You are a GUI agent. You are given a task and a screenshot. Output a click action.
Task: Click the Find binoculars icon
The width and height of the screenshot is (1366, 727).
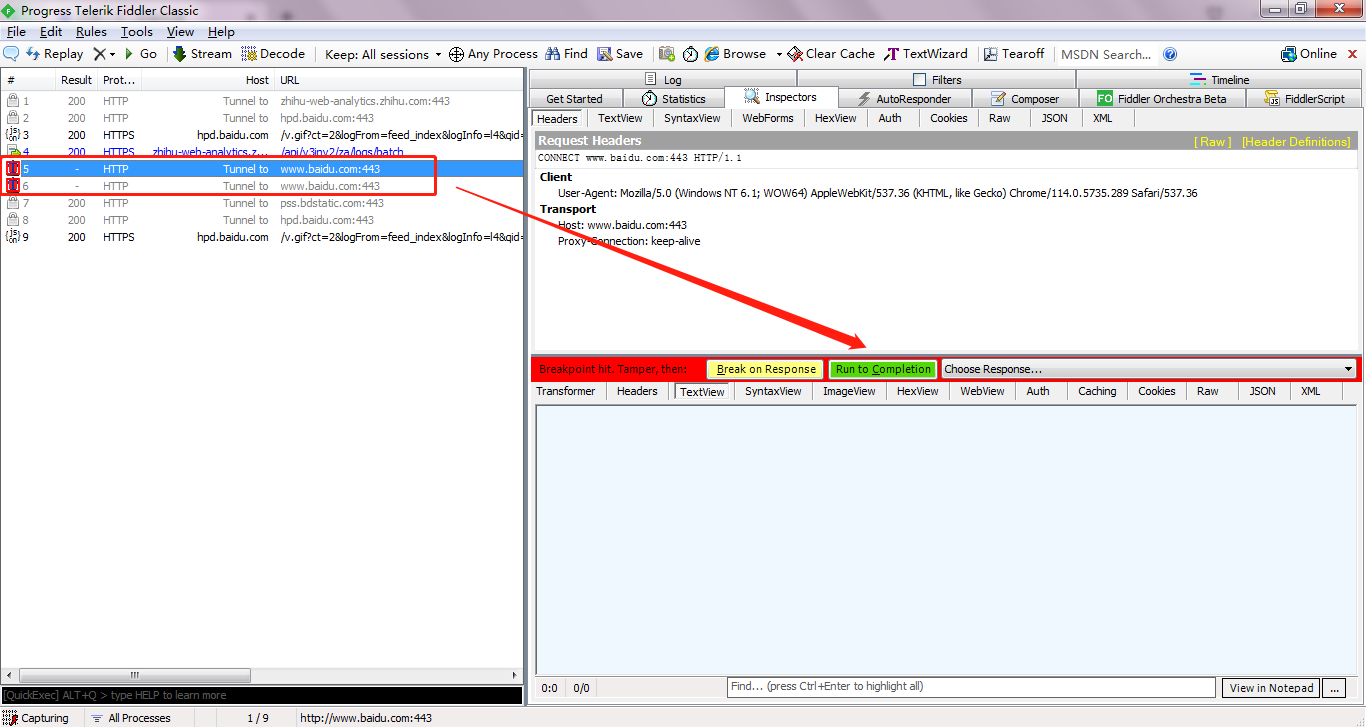[x=552, y=54]
